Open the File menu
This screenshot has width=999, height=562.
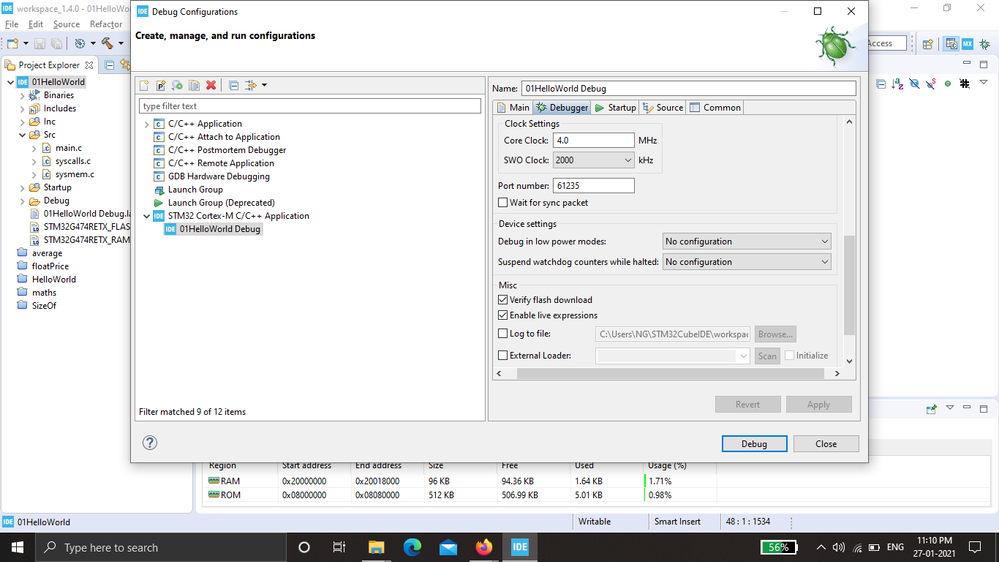(11, 24)
